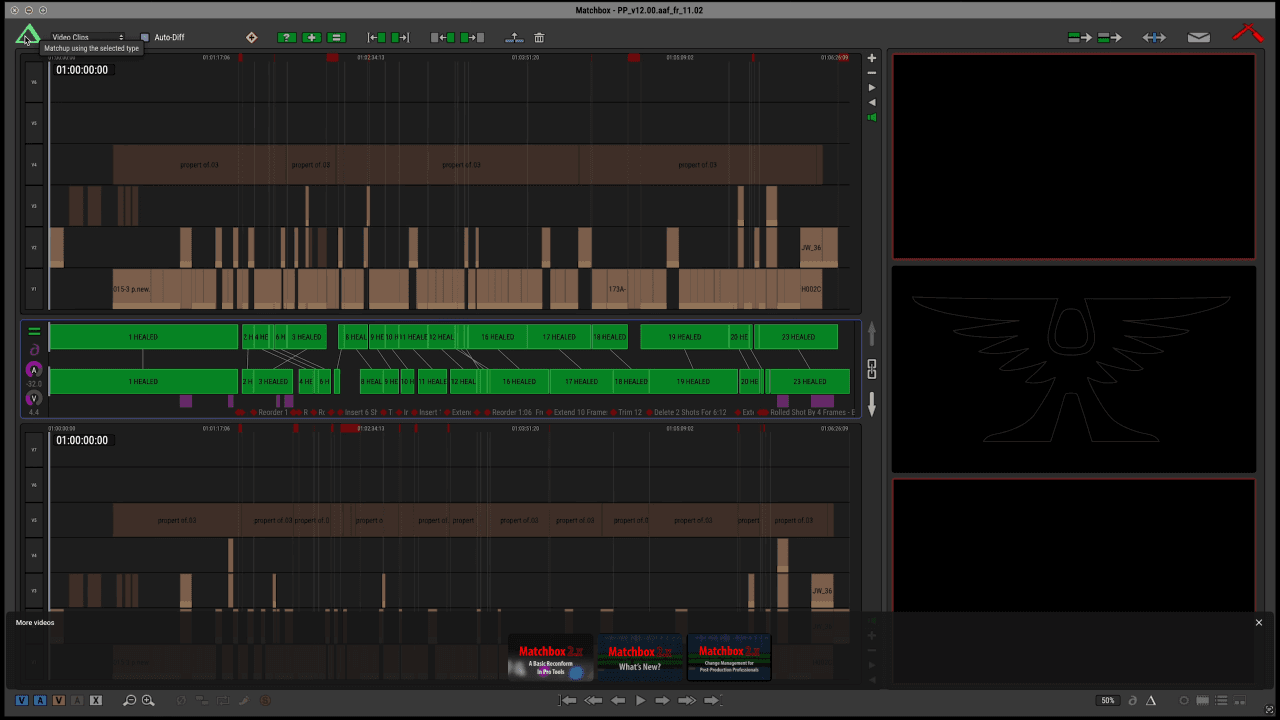1280x720 pixels.
Task: Open the Video Clips type dropdown
Action: pos(88,37)
